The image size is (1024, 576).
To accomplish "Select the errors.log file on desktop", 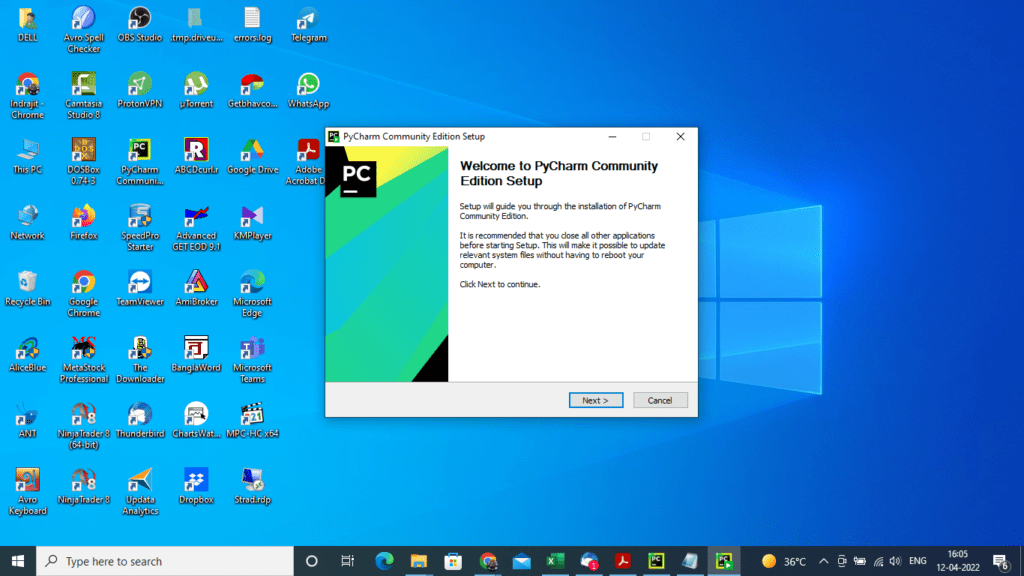I will click(x=252, y=25).
